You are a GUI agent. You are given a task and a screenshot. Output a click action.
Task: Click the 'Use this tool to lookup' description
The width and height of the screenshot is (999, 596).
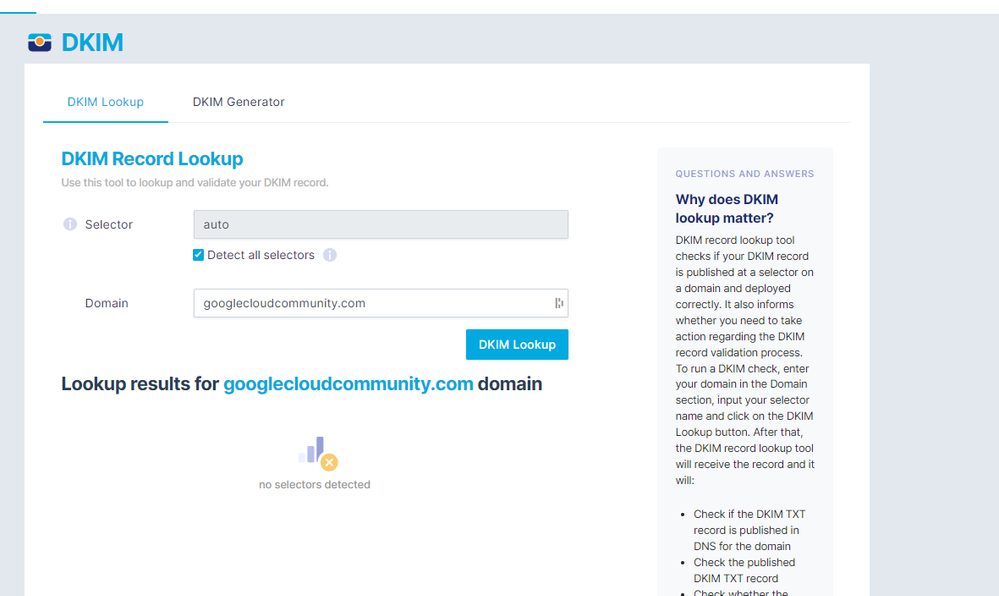point(195,182)
